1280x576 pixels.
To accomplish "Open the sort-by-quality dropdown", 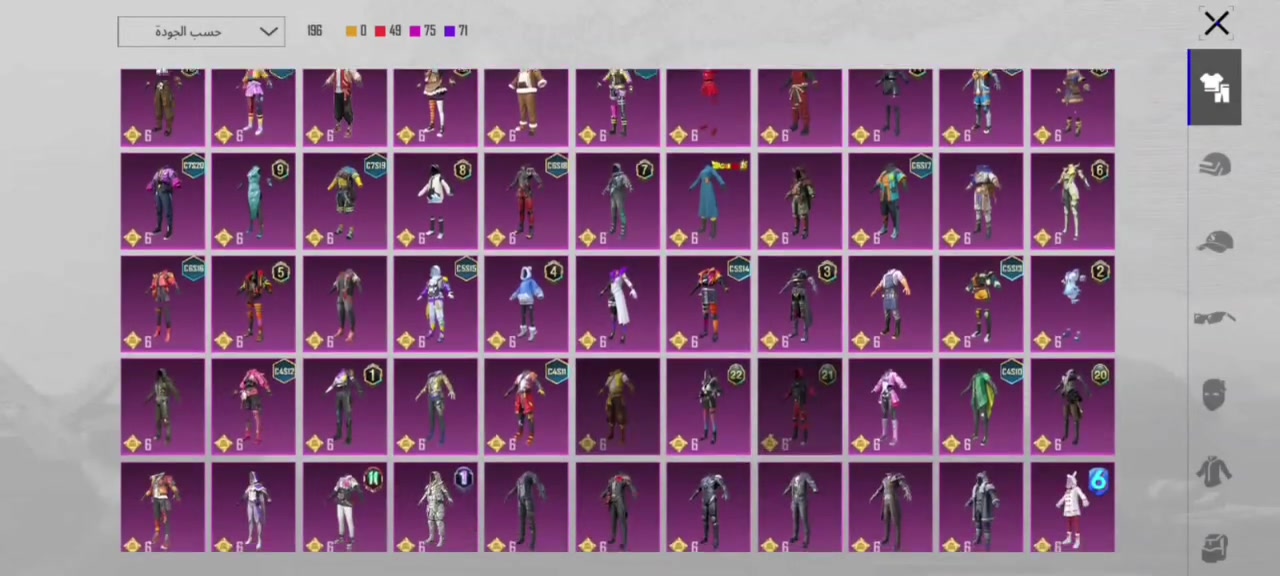I will [201, 31].
